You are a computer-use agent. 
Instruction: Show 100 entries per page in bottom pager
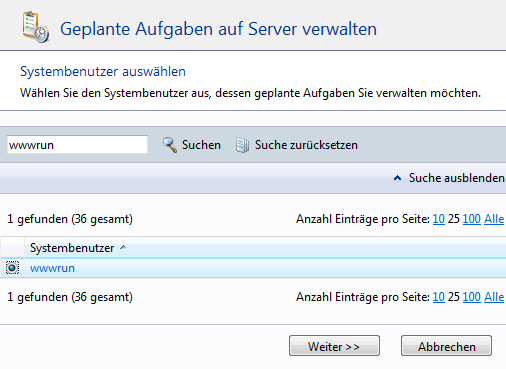(x=472, y=297)
